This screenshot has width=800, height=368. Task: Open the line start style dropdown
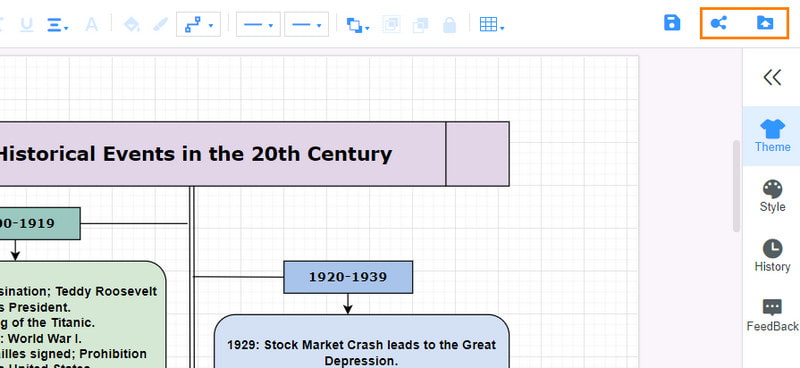click(258, 24)
